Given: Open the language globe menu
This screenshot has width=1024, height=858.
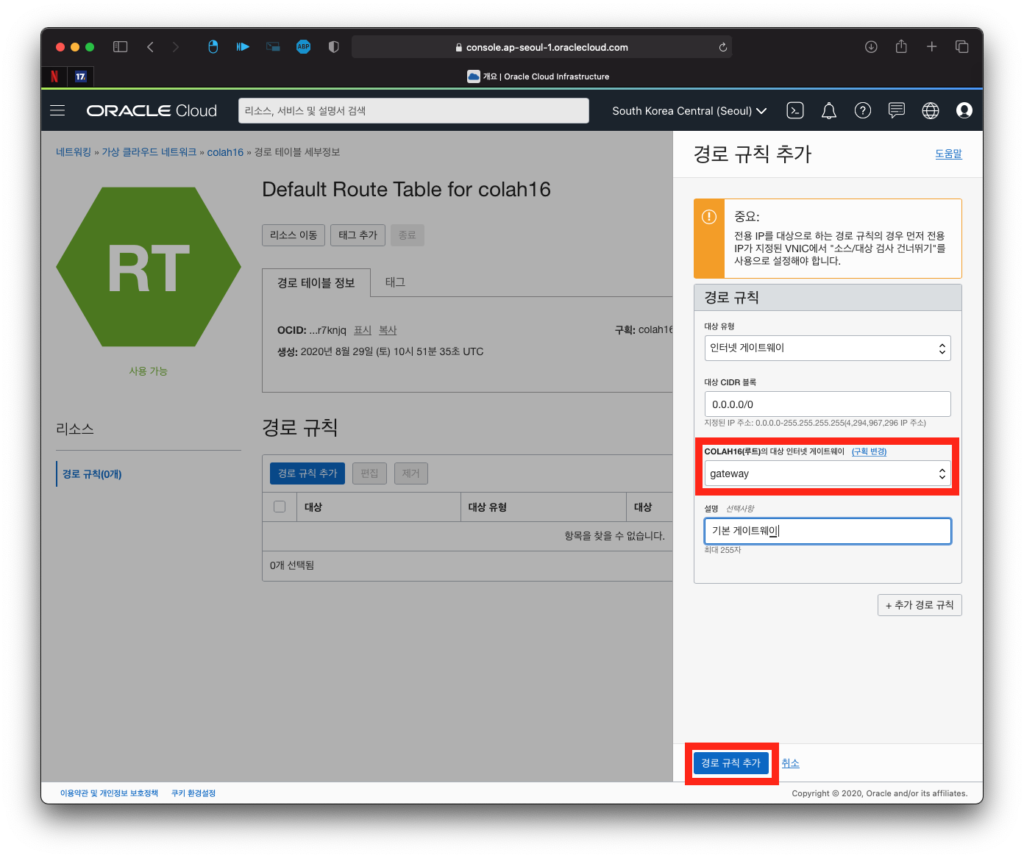Looking at the screenshot, I should [930, 111].
